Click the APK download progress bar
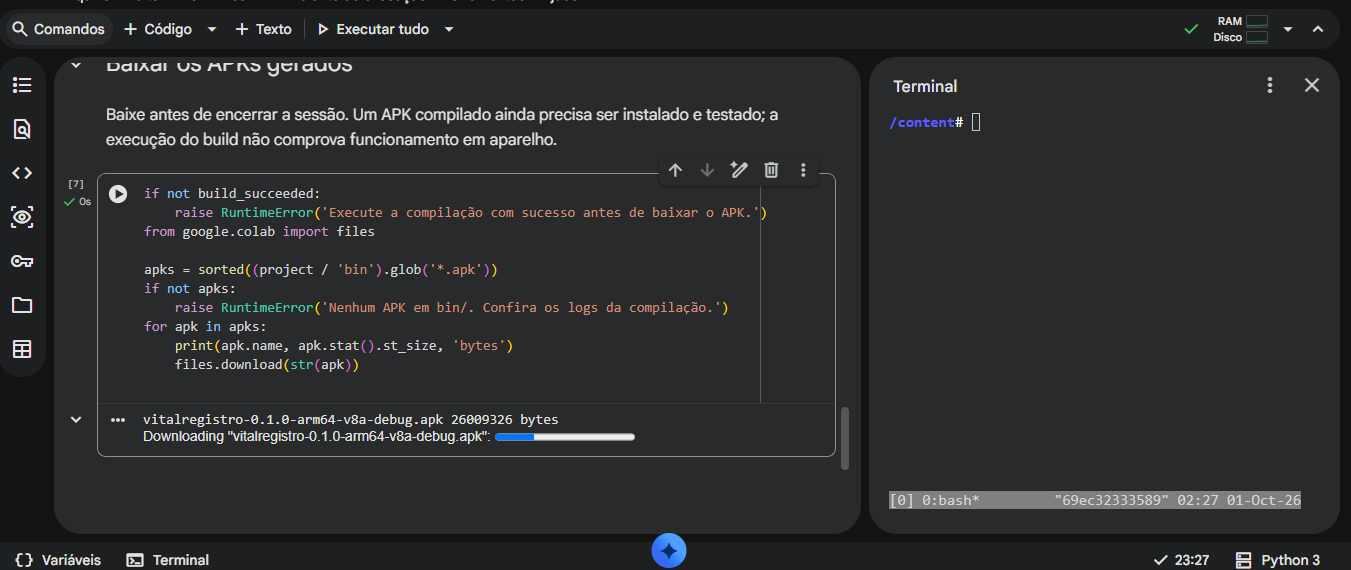Screen dimensions: 1351x570 (x=565, y=437)
